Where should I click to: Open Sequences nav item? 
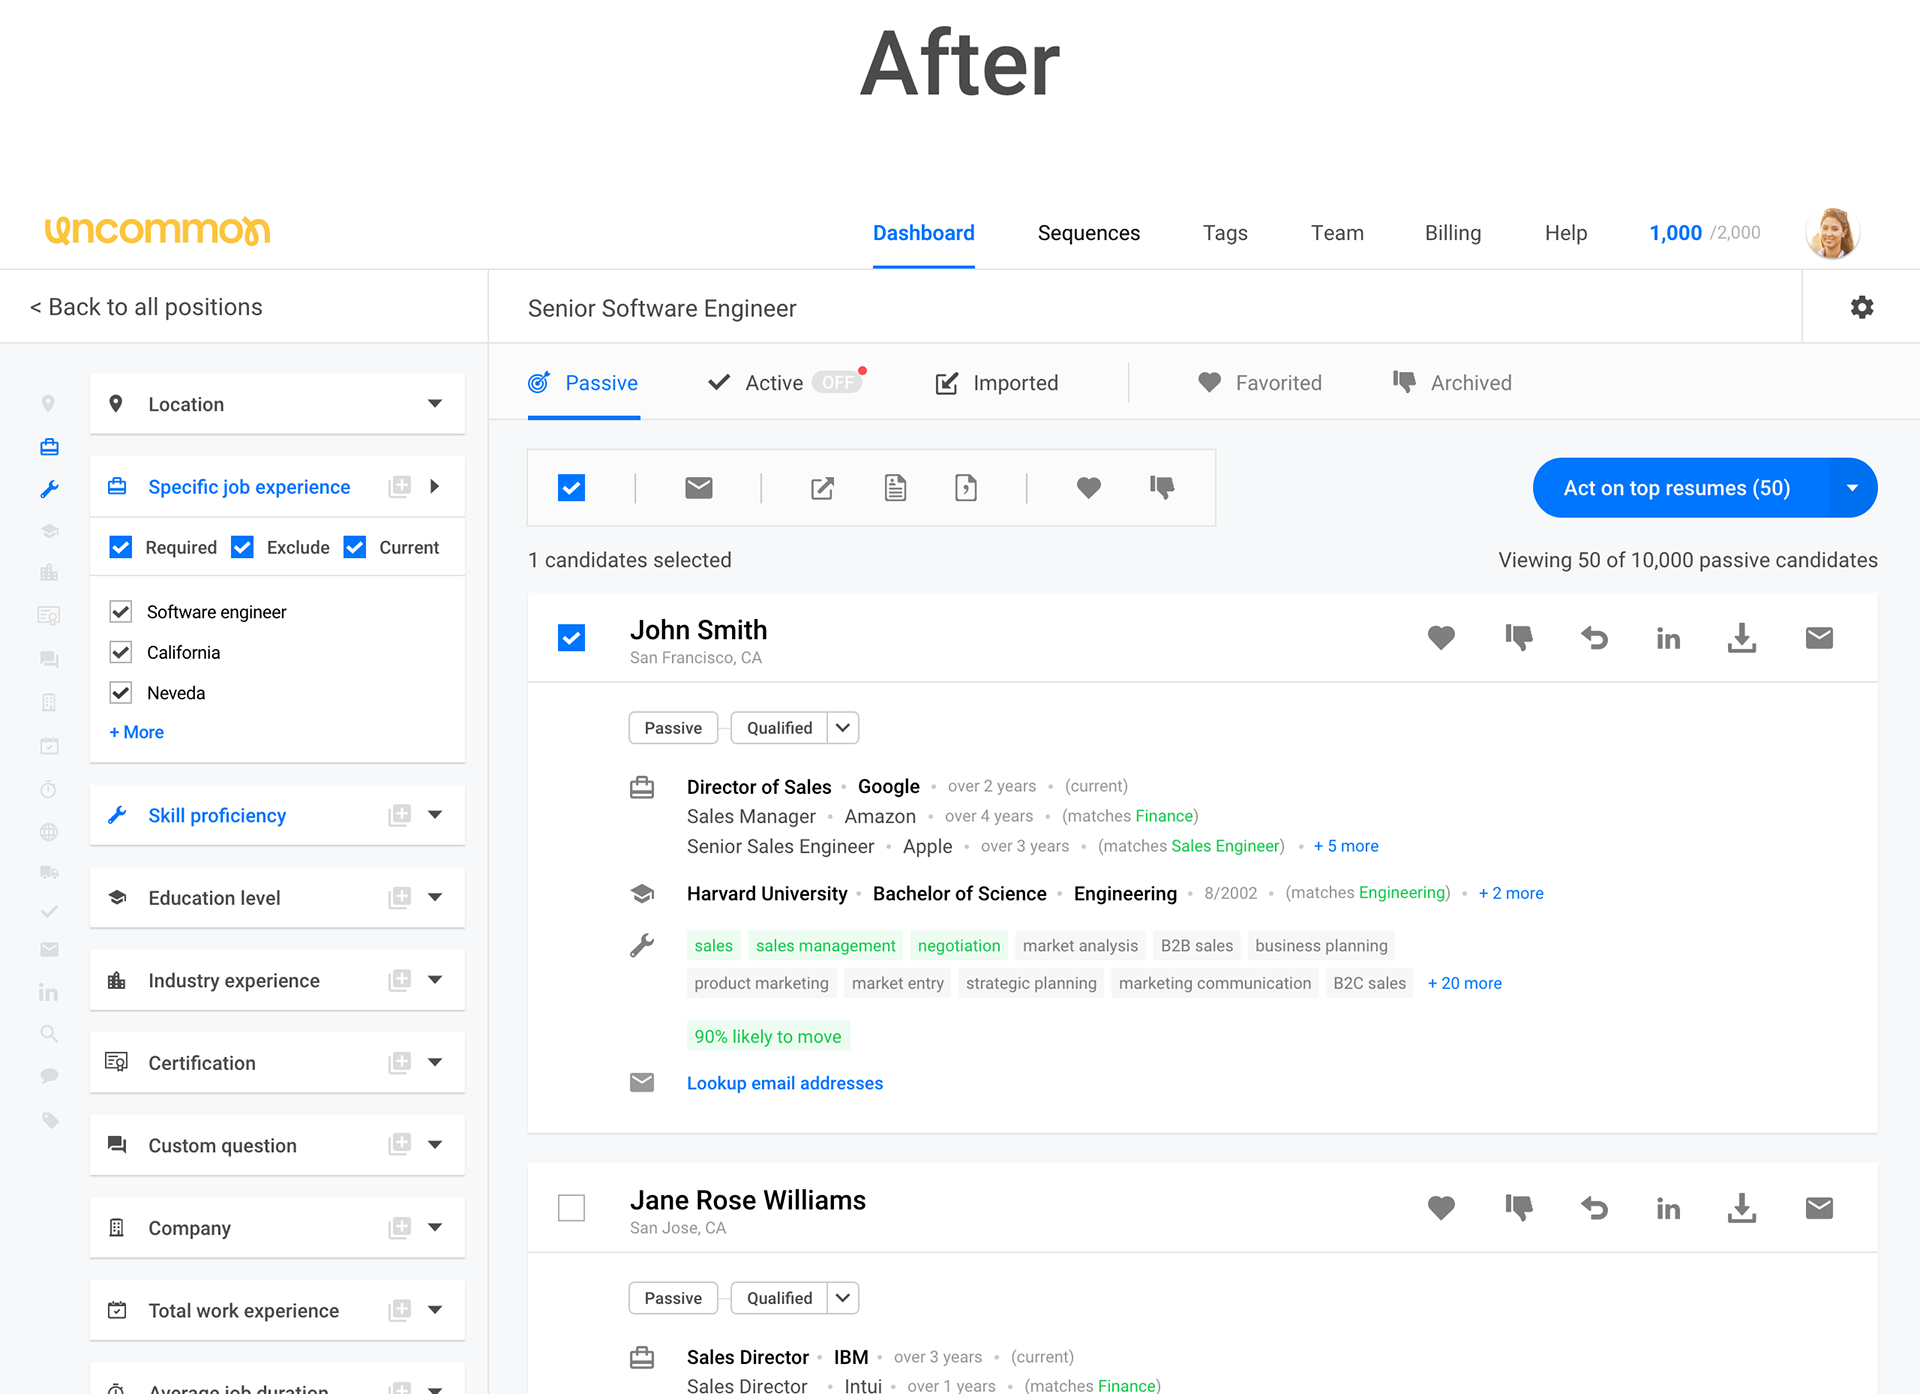(x=1088, y=233)
